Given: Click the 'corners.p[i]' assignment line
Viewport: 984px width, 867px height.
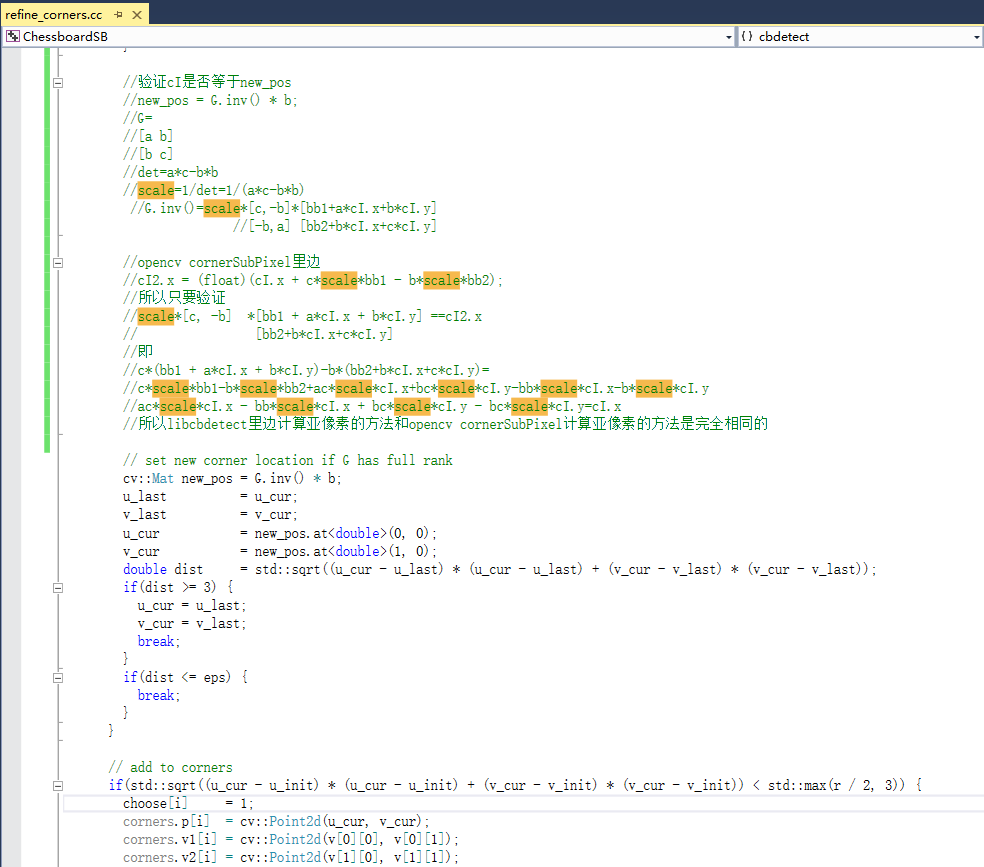Looking at the screenshot, I should 276,822.
